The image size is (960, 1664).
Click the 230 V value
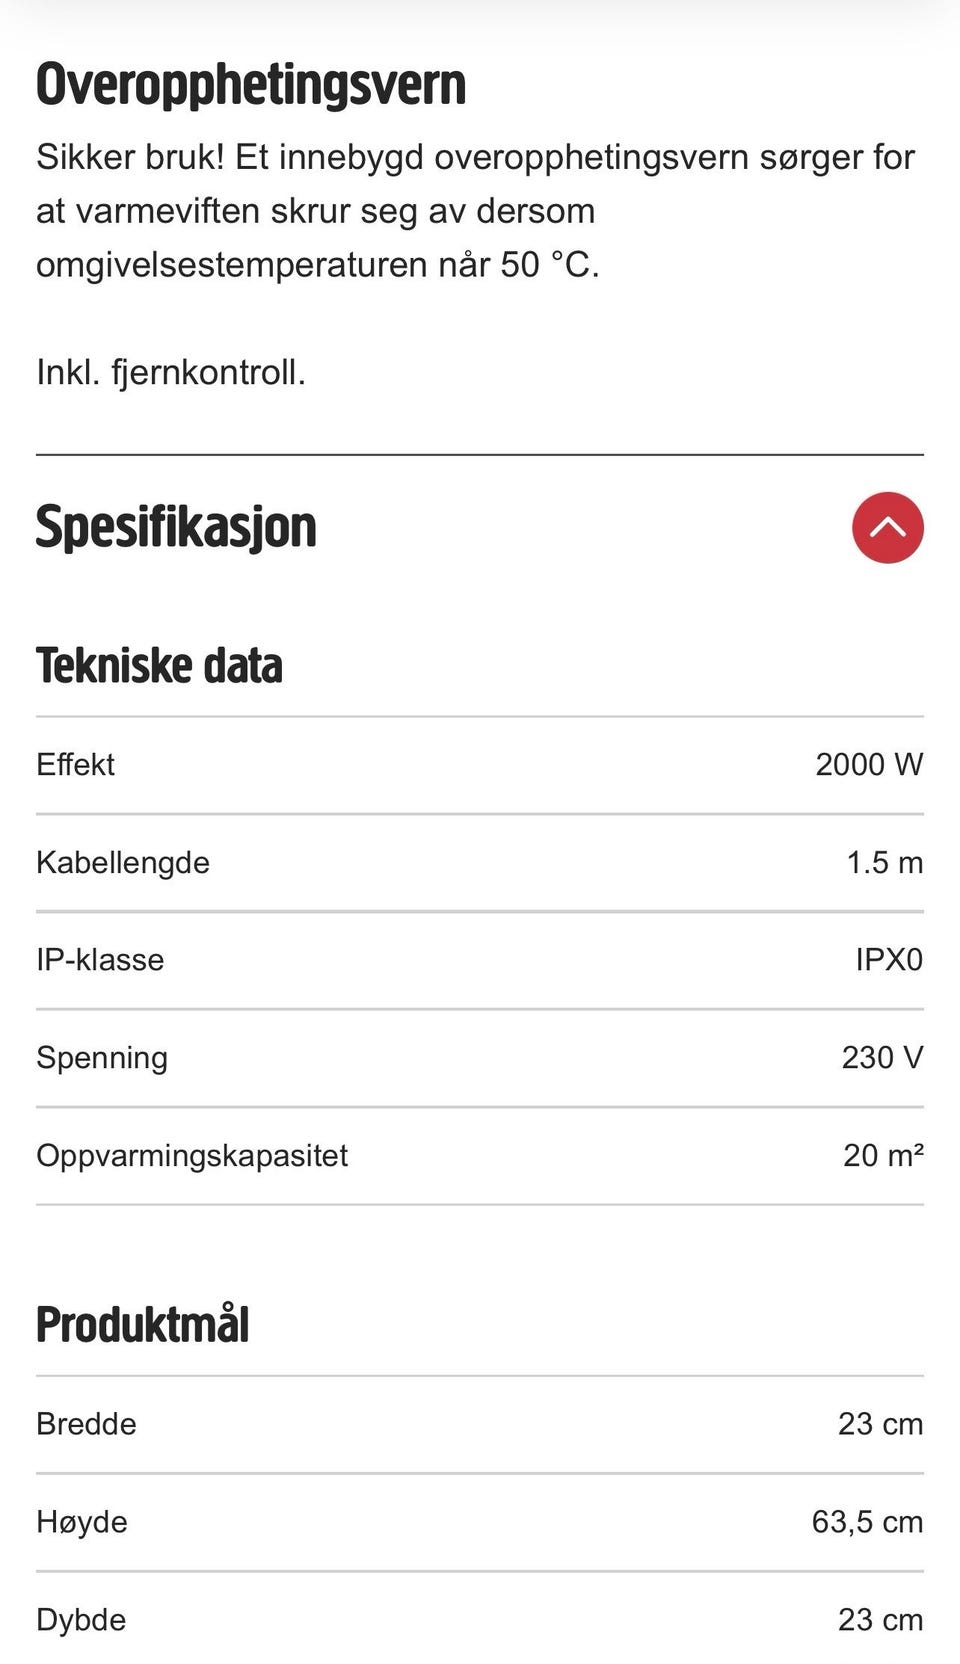882,1057
